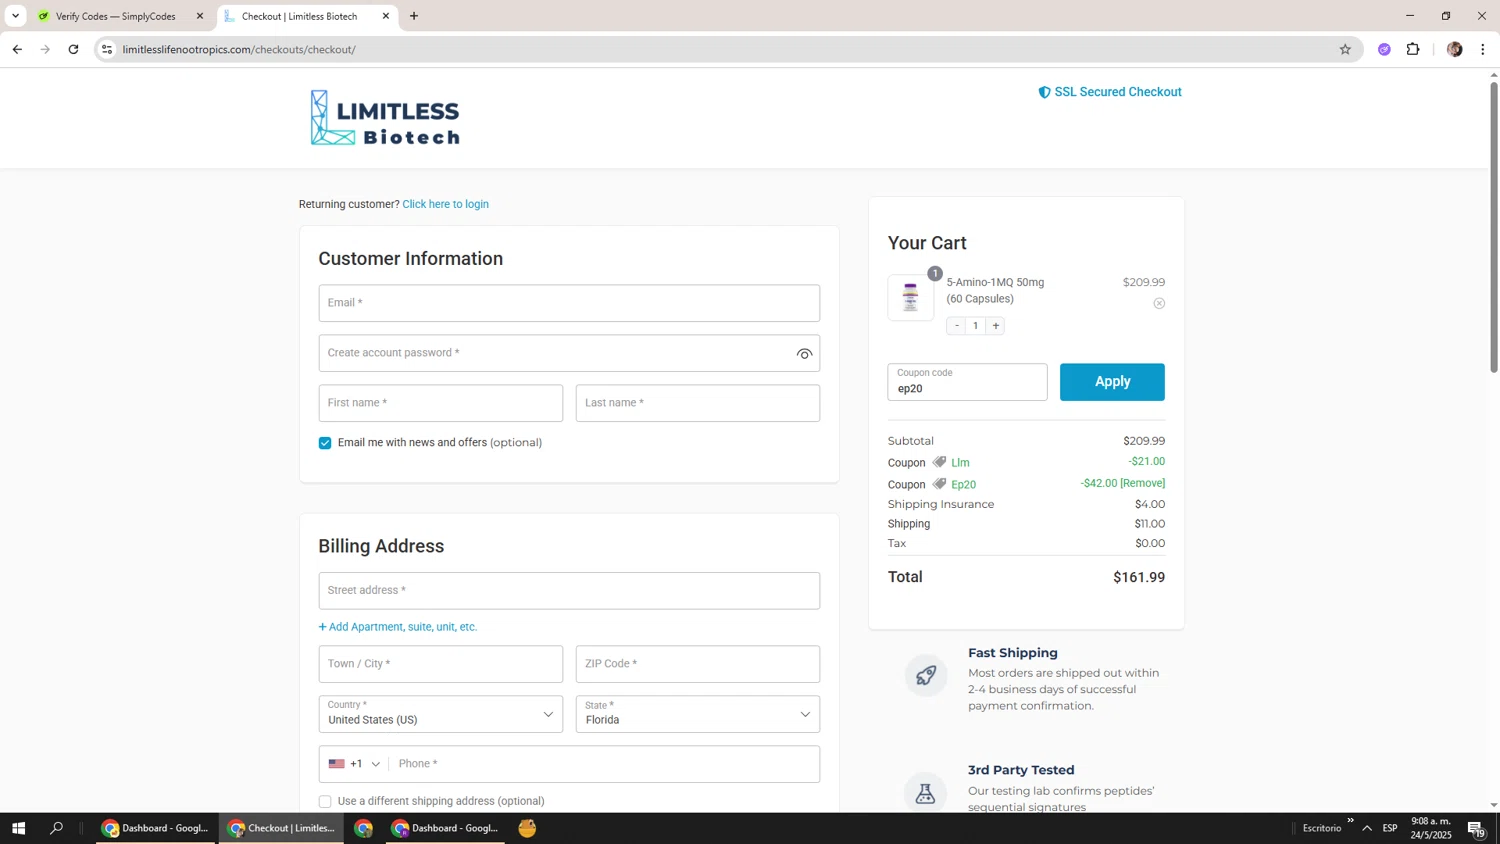The image size is (1500, 844).
Task: Reload the checkout page
Action: [x=73, y=49]
